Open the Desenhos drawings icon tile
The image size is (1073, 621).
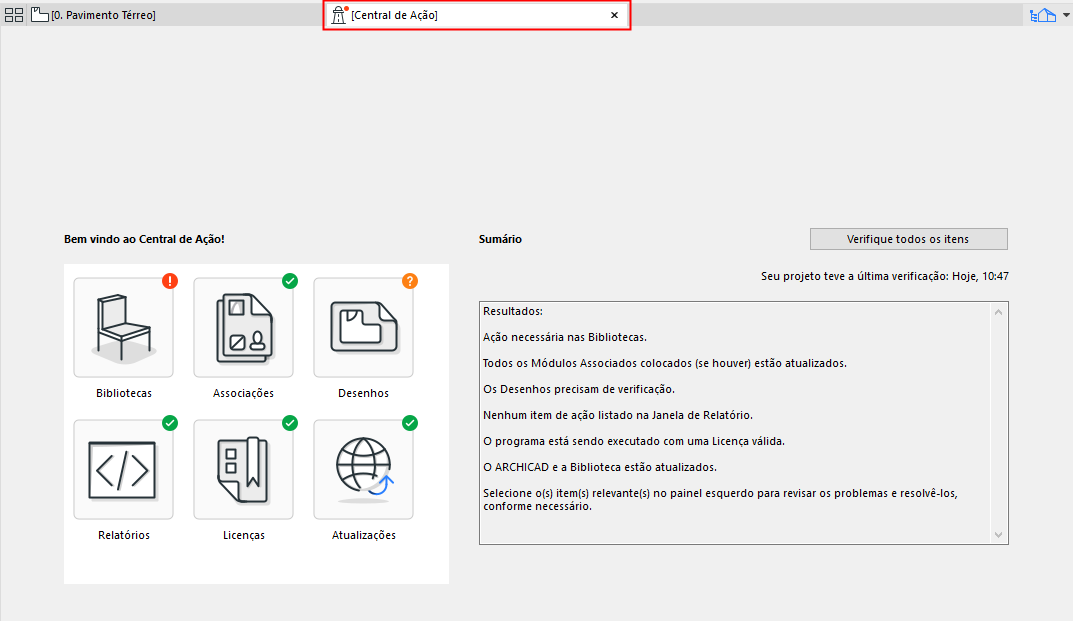coord(363,327)
